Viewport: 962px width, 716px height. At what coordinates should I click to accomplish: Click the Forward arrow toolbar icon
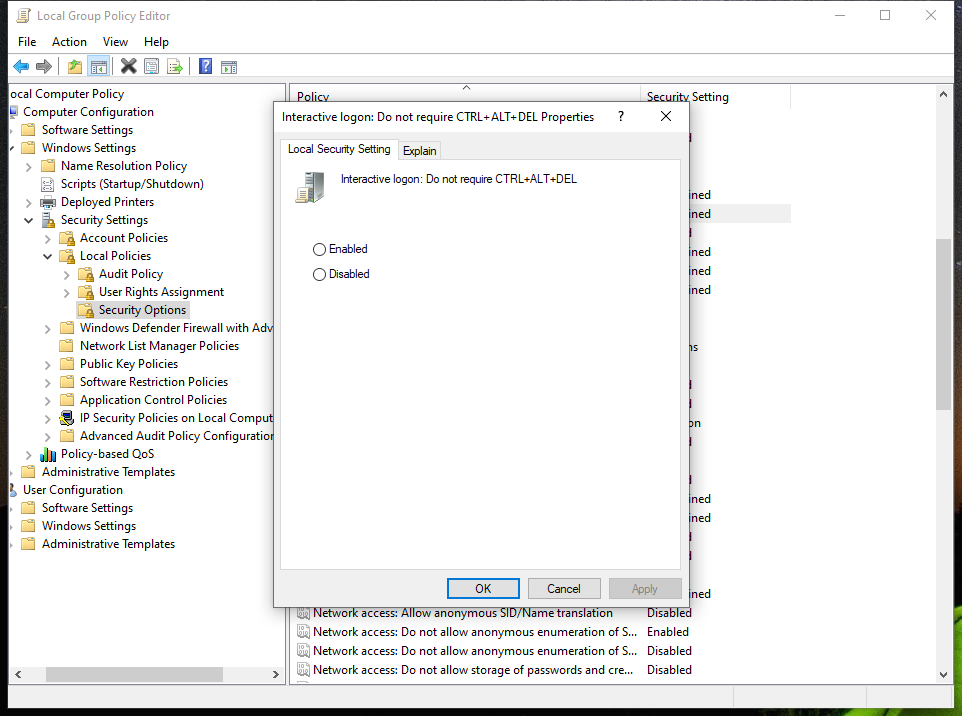pos(44,67)
